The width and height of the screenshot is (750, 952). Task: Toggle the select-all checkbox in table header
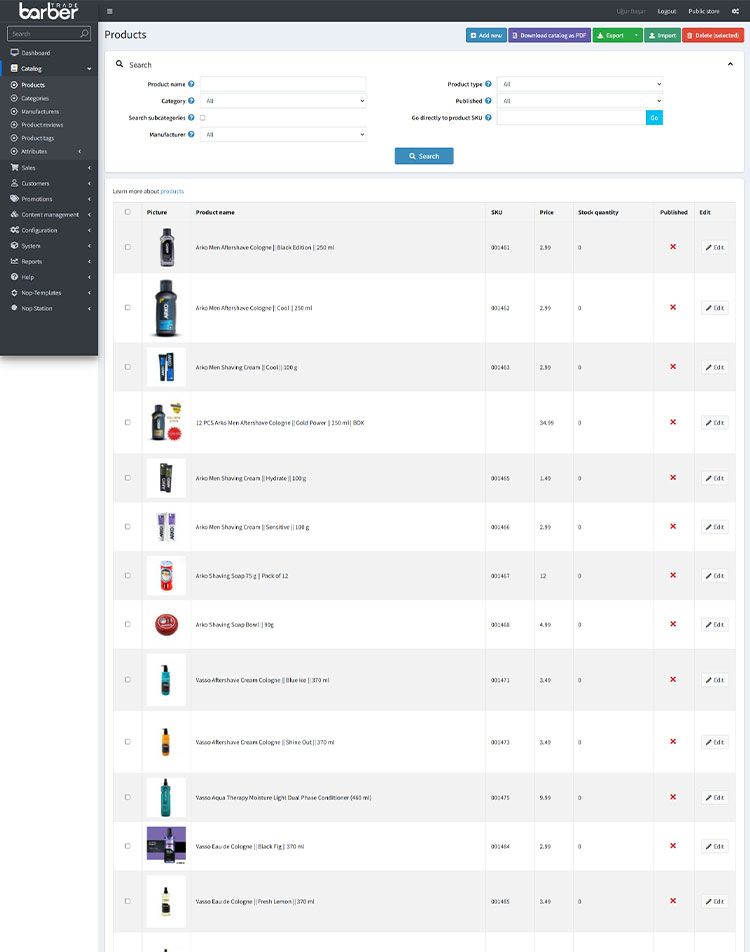[x=128, y=212]
